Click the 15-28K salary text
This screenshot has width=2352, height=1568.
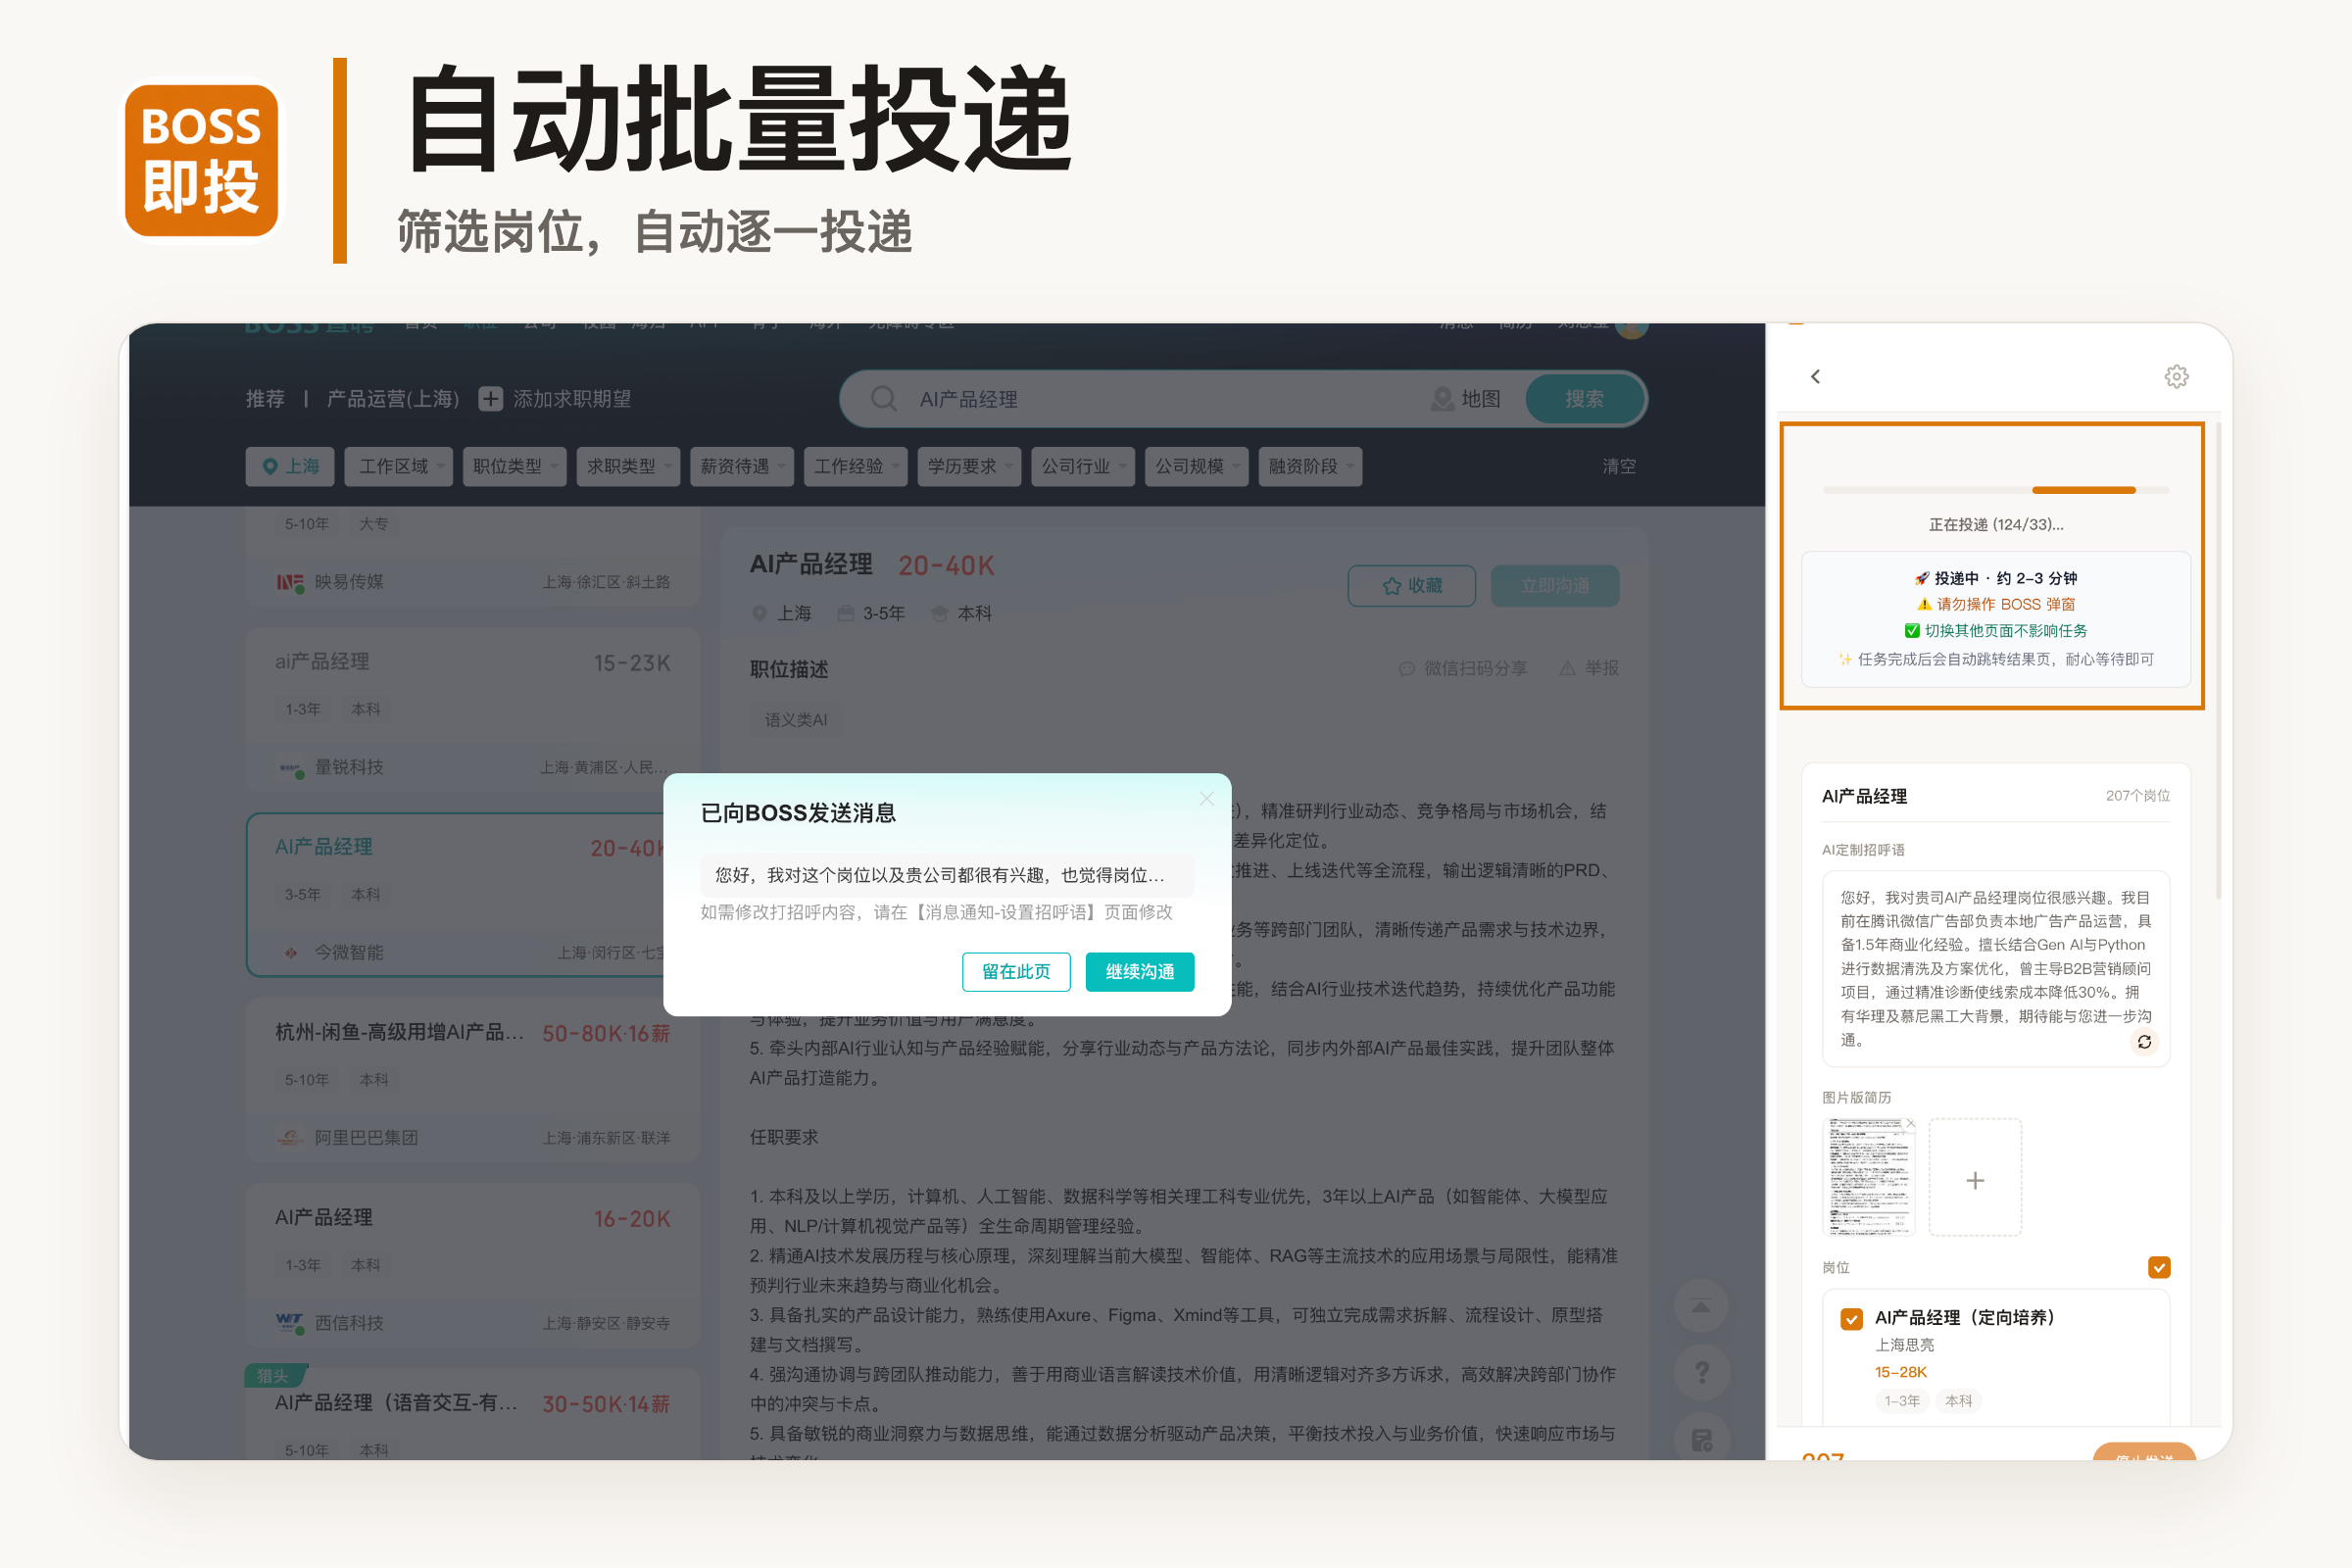coord(1900,1372)
